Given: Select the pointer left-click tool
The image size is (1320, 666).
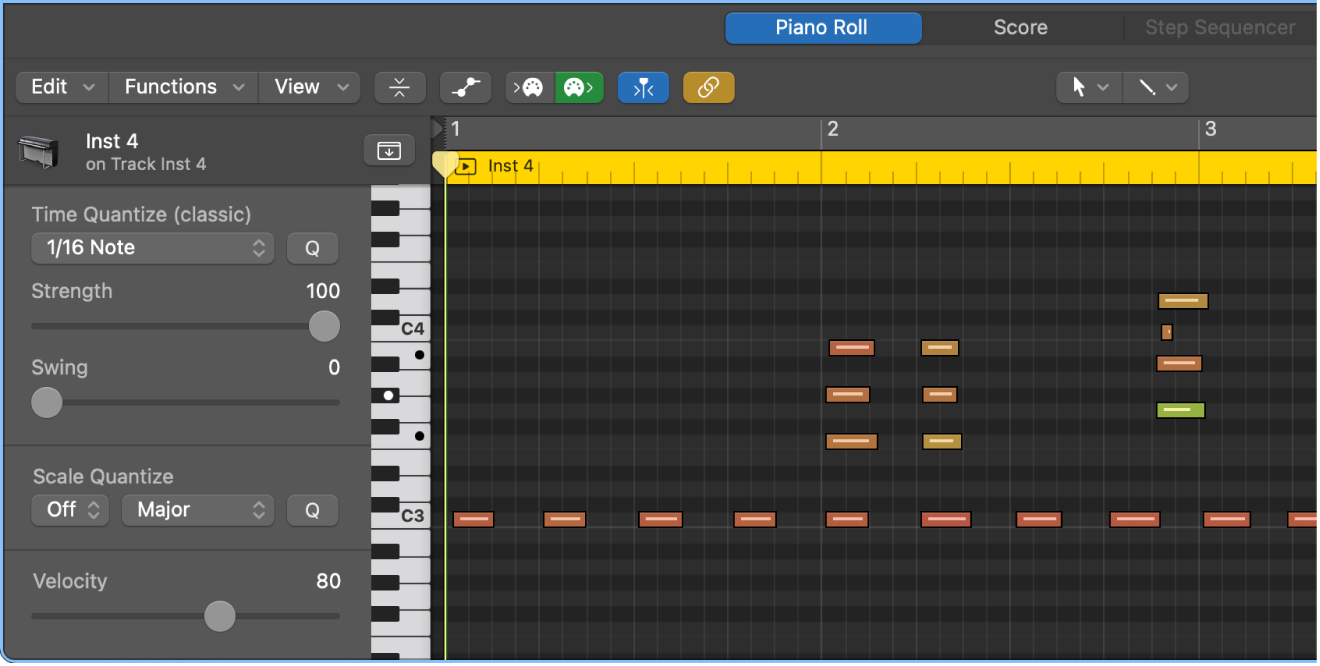Looking at the screenshot, I should click(1089, 88).
